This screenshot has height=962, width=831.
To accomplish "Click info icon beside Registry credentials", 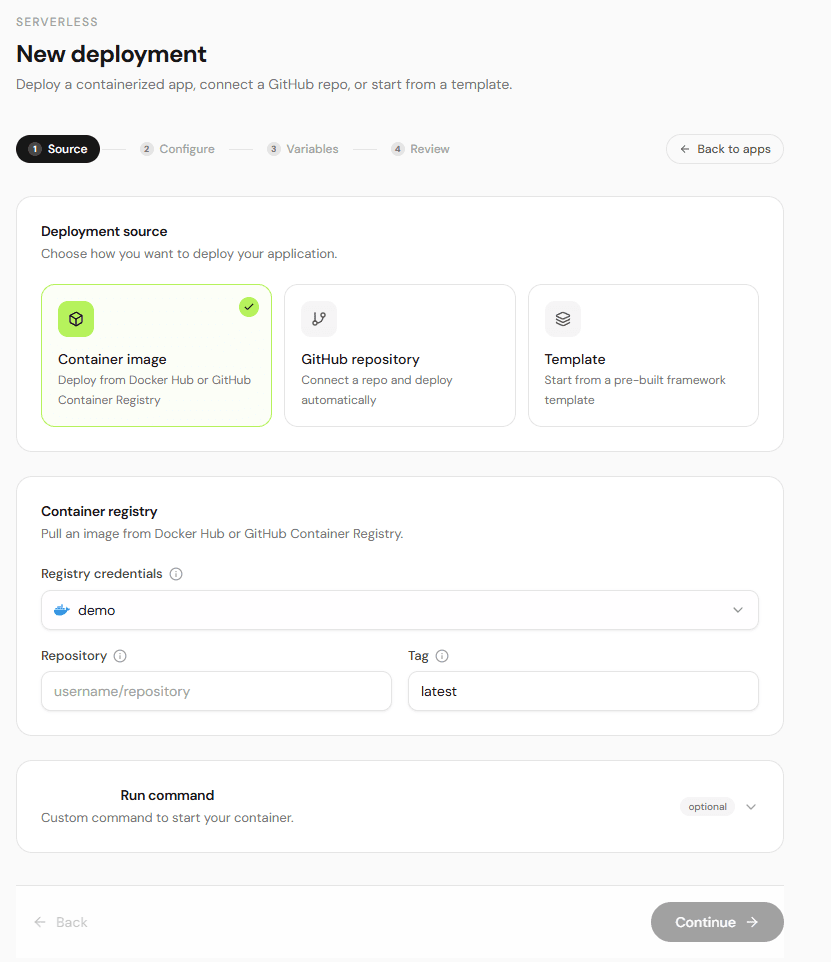I will 176,574.
